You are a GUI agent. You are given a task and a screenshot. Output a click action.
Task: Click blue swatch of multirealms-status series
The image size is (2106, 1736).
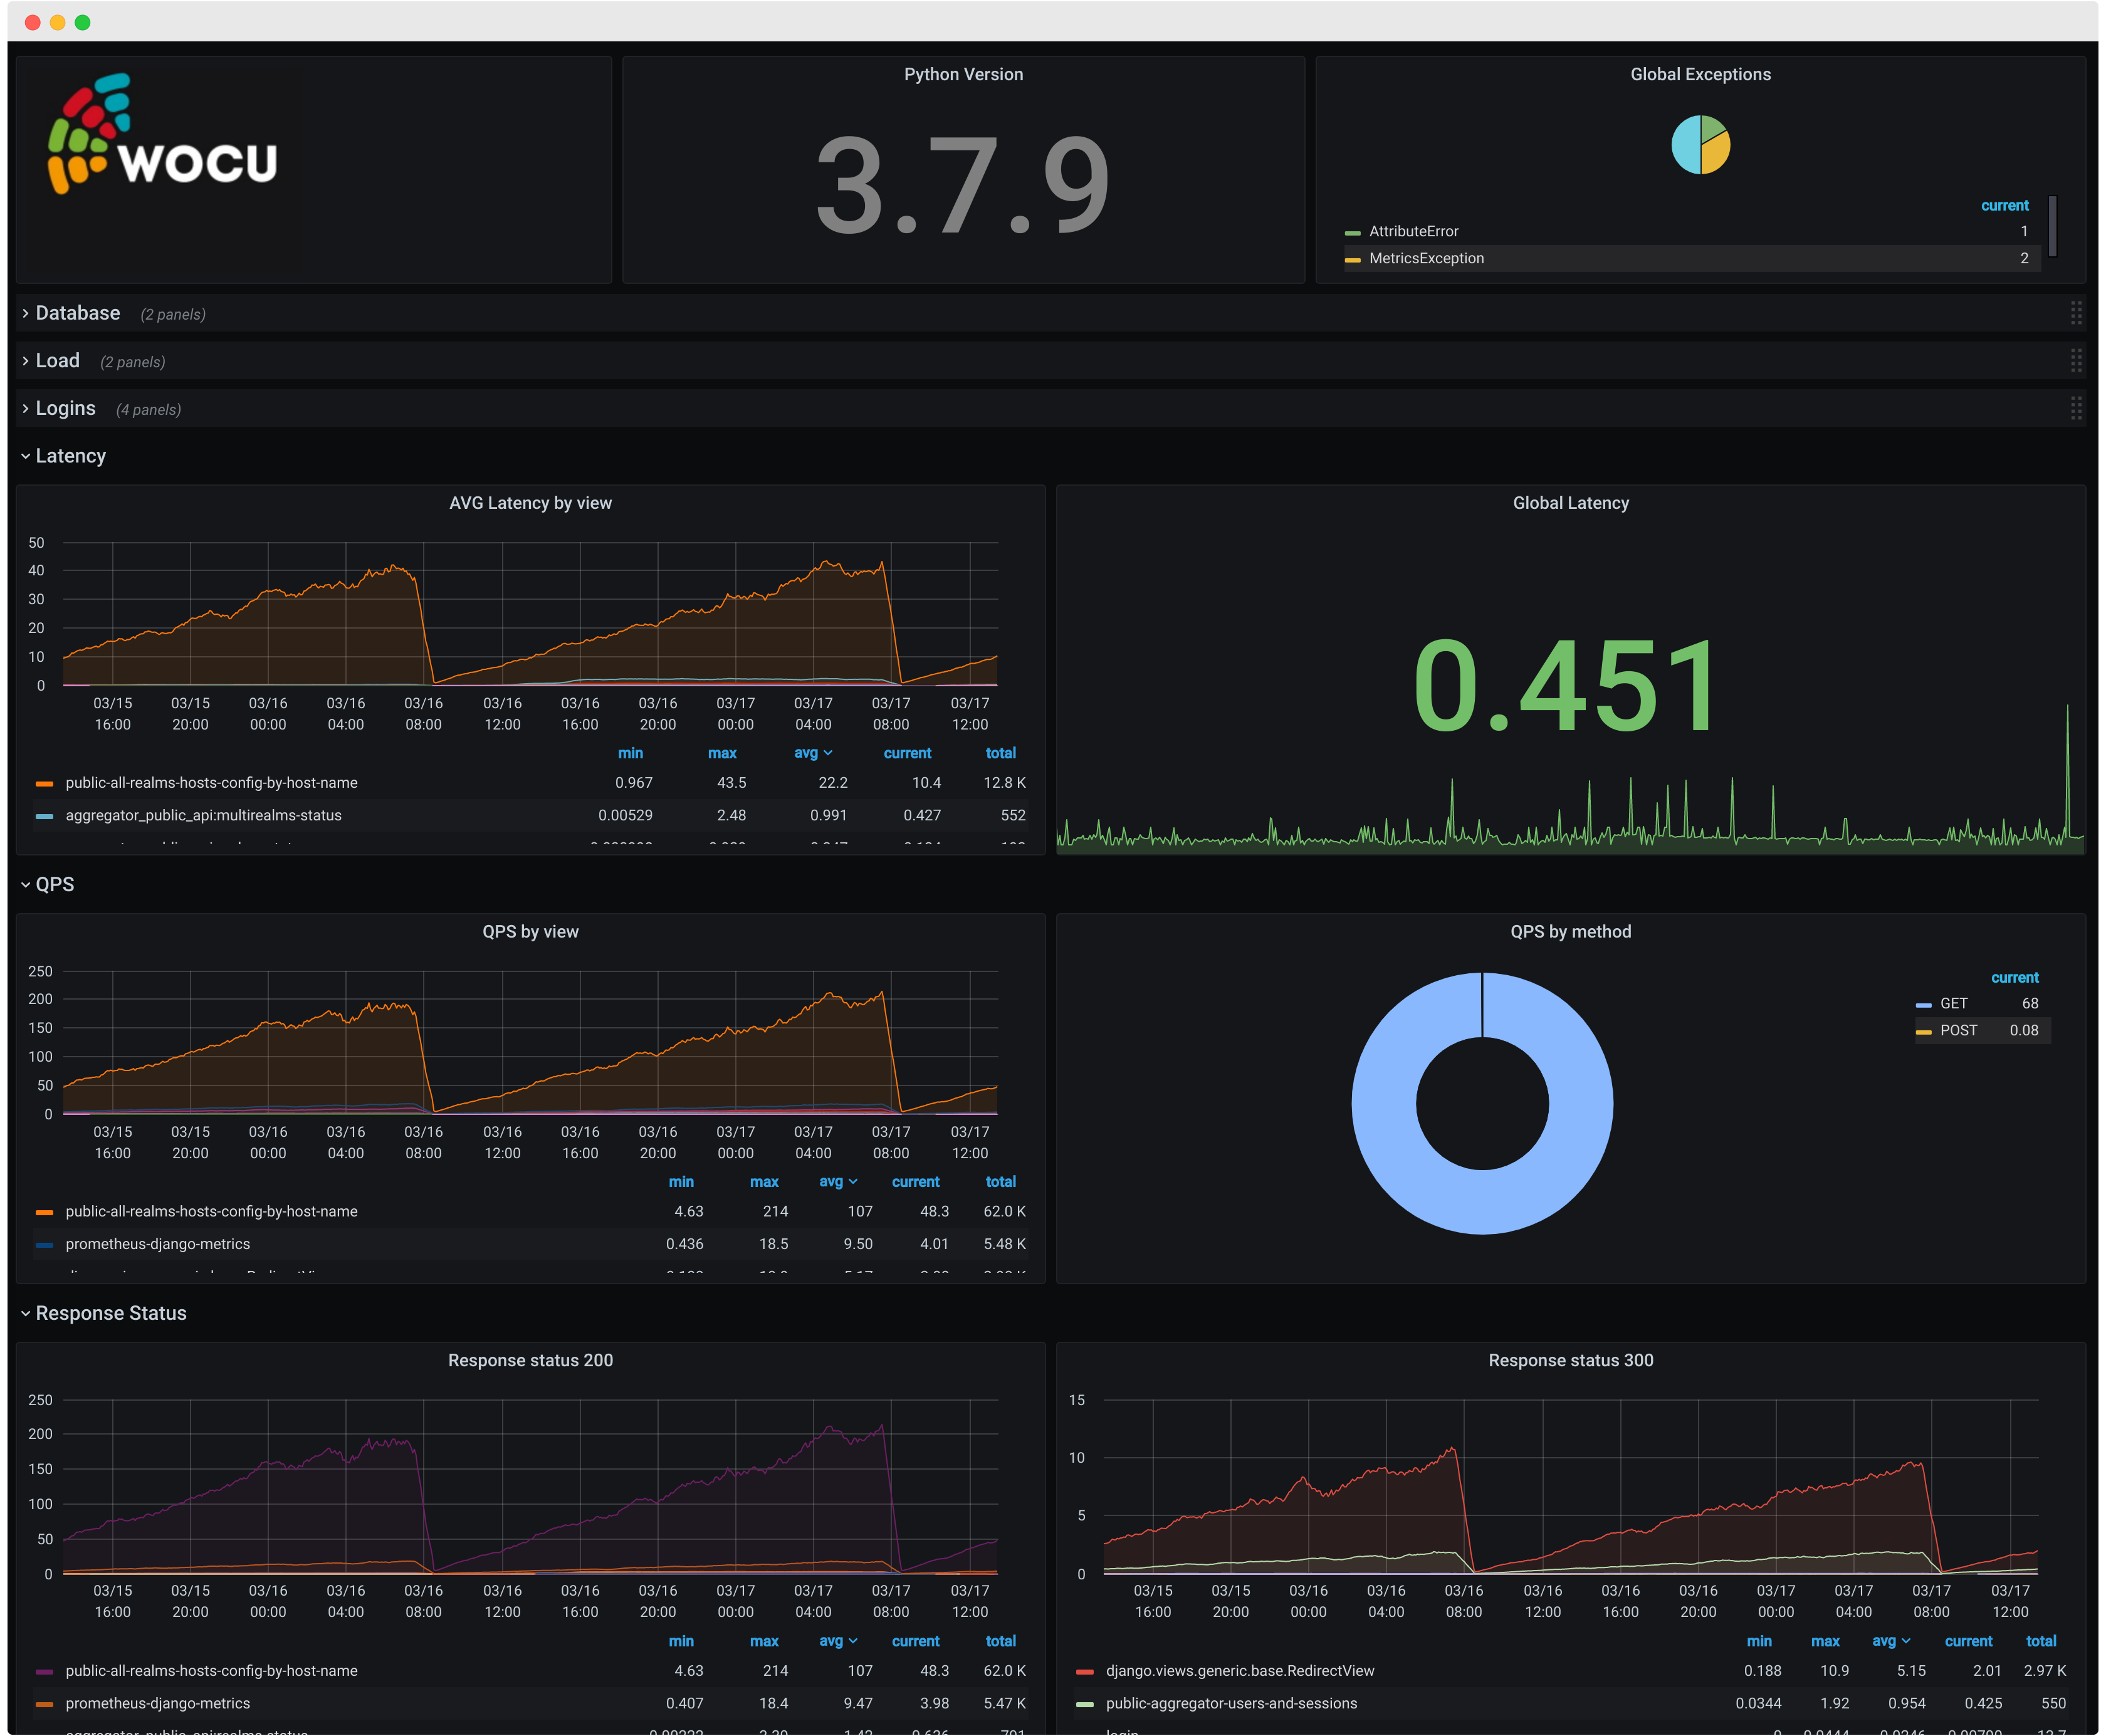(44, 816)
